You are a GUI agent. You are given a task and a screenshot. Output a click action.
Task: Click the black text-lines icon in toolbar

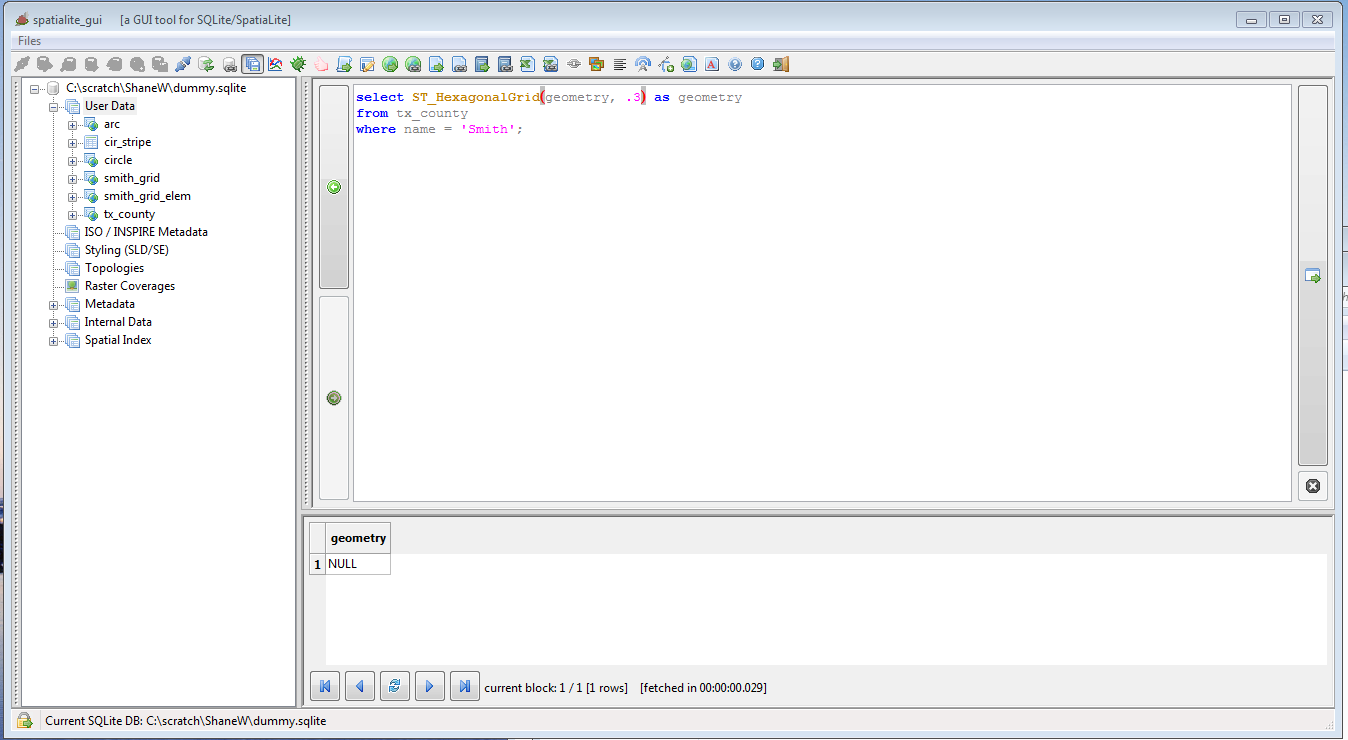coord(620,64)
